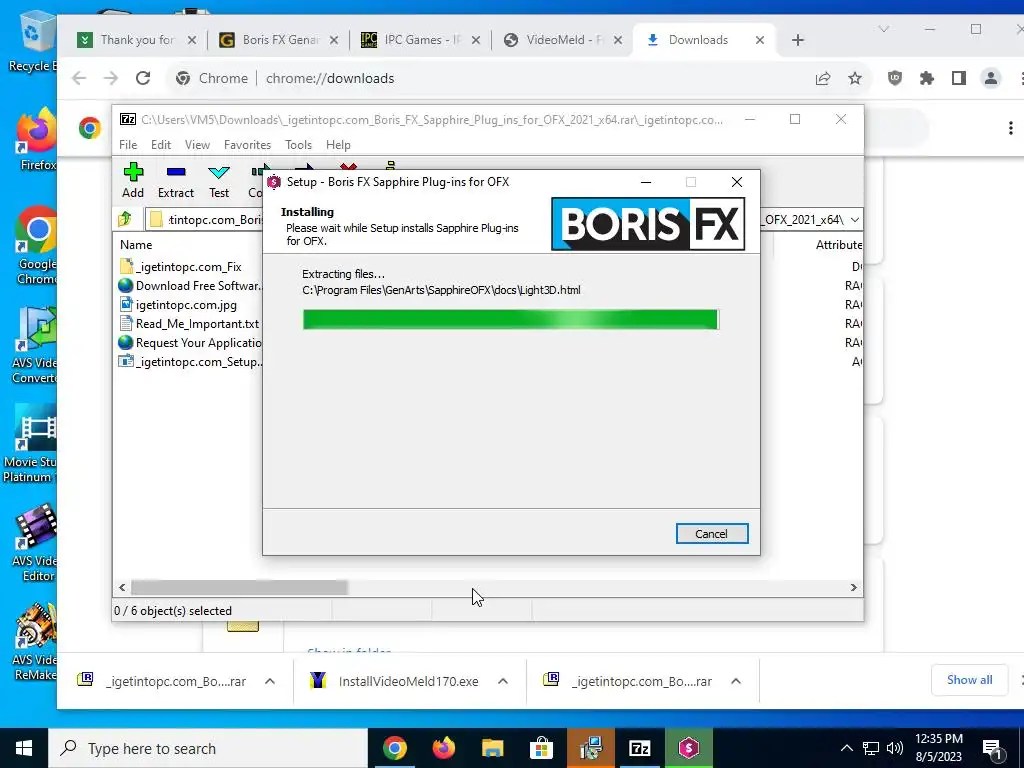Viewport: 1024px width, 768px height.
Task: Switch to the IPC Games tab
Action: click(421, 40)
